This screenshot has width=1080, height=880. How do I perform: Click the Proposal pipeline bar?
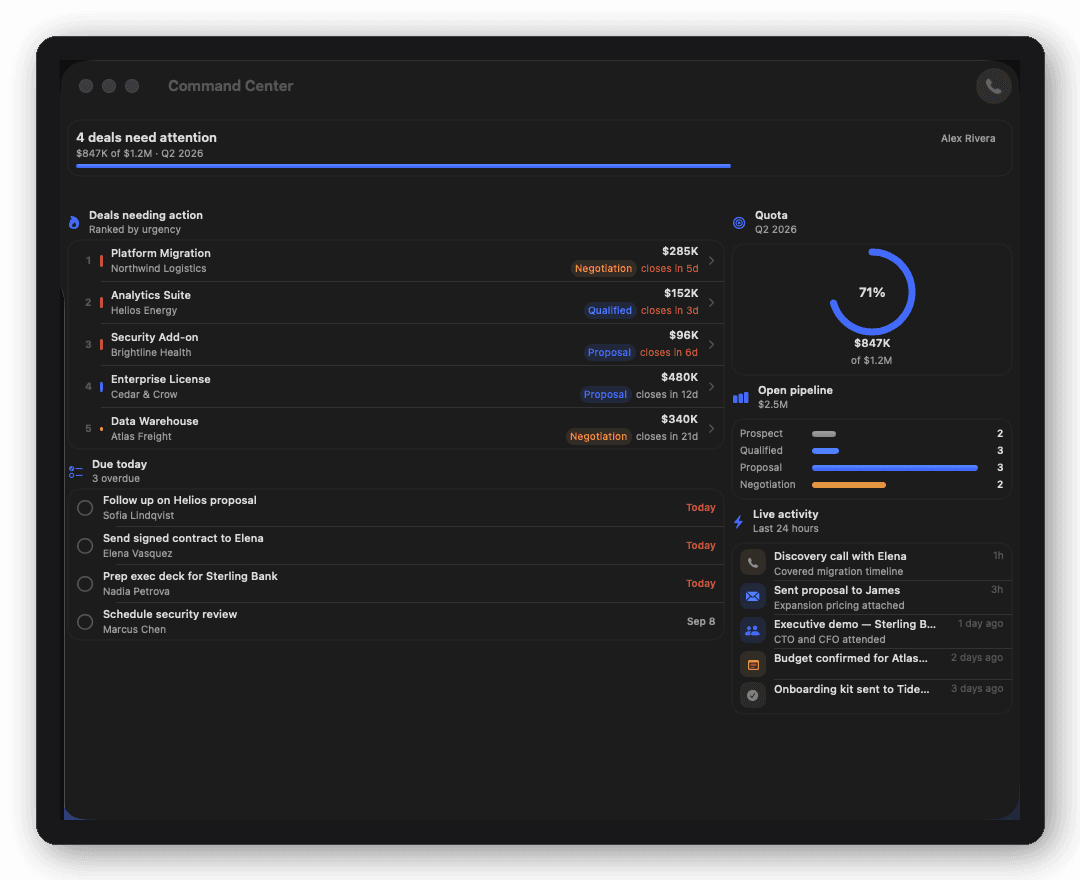(x=895, y=468)
